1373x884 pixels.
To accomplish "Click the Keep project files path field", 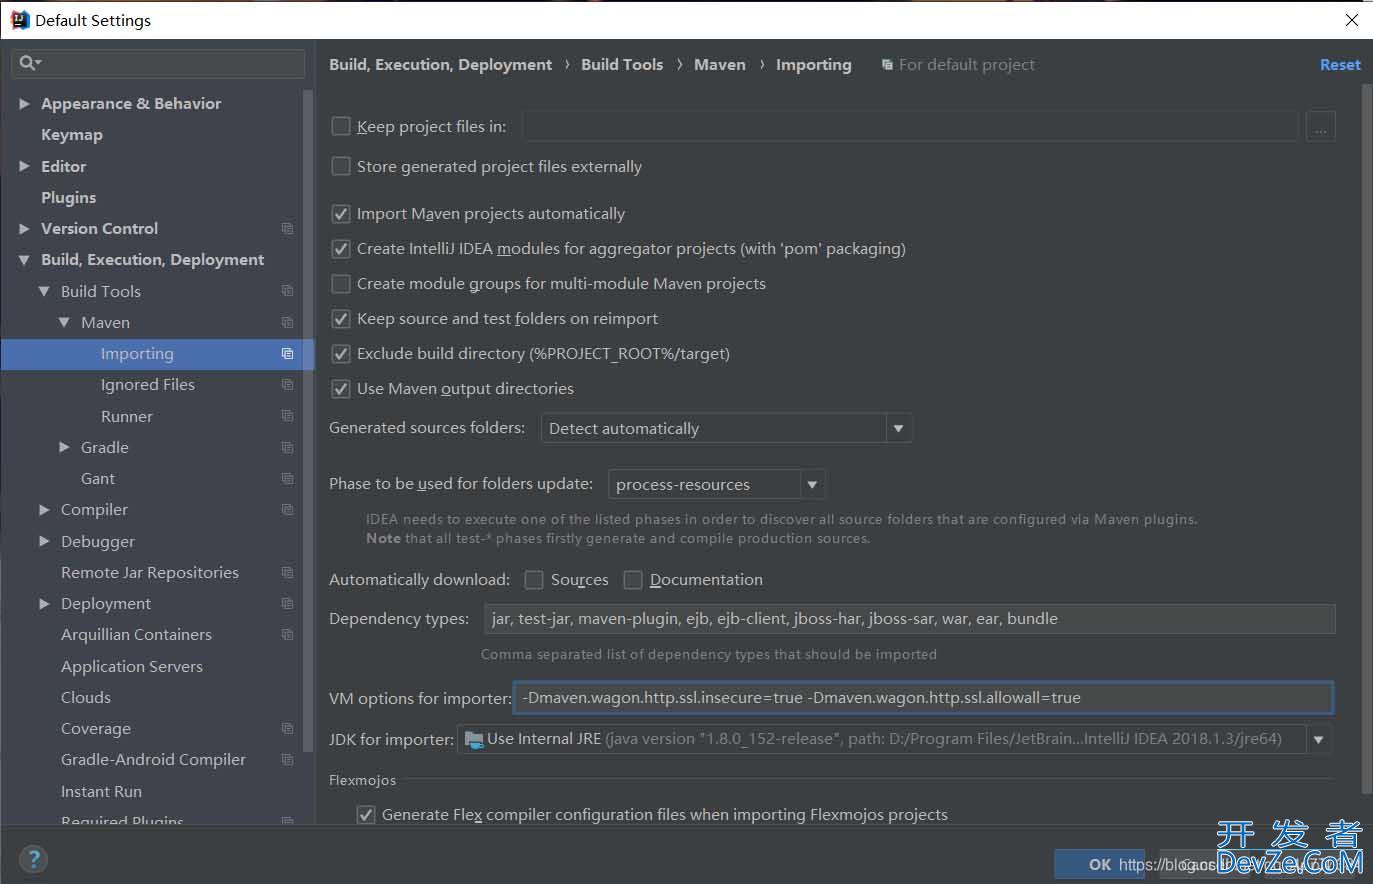I will pyautogui.click(x=910, y=127).
